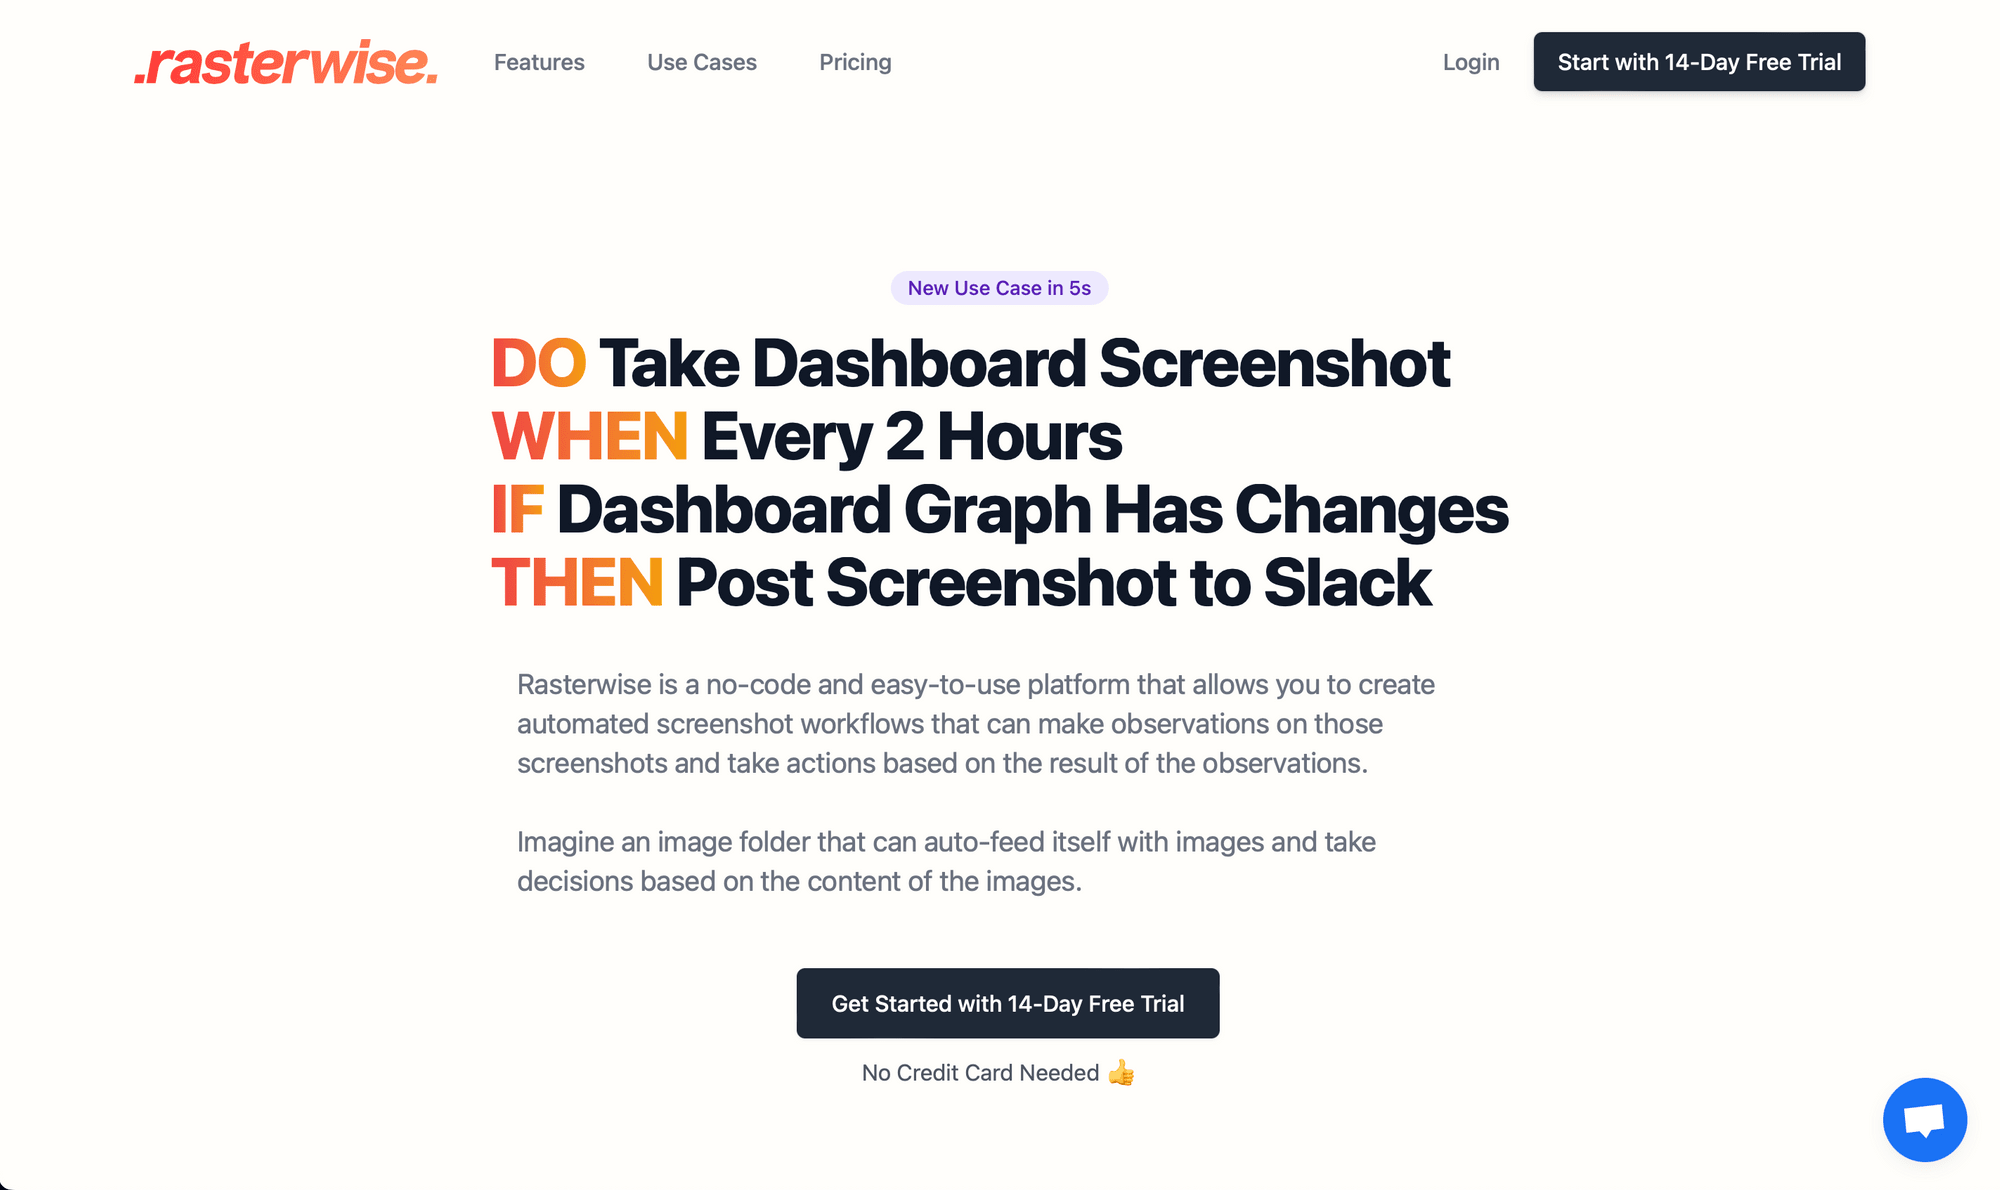The image size is (2000, 1190).
Task: Open the chat support bubble icon
Action: (1924, 1119)
